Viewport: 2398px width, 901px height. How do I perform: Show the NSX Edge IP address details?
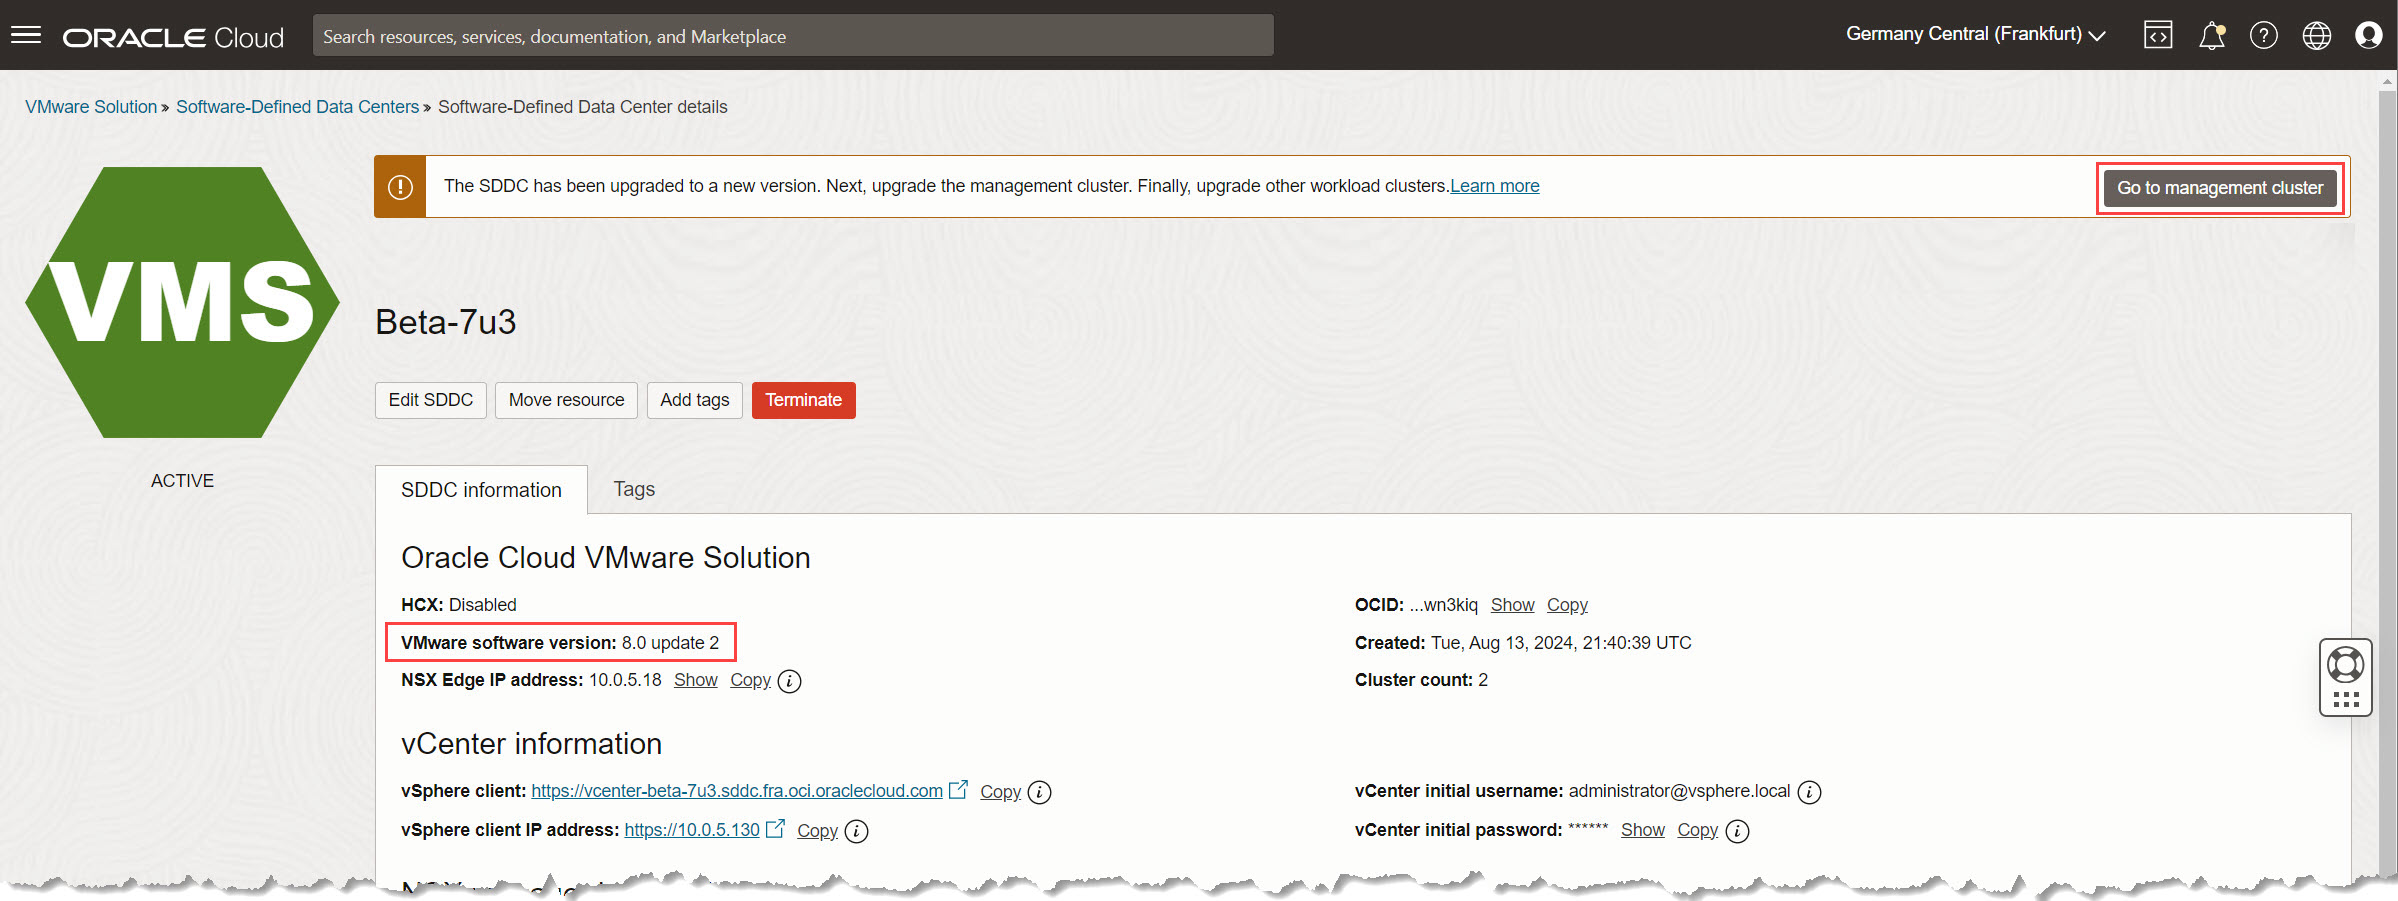pyautogui.click(x=696, y=680)
